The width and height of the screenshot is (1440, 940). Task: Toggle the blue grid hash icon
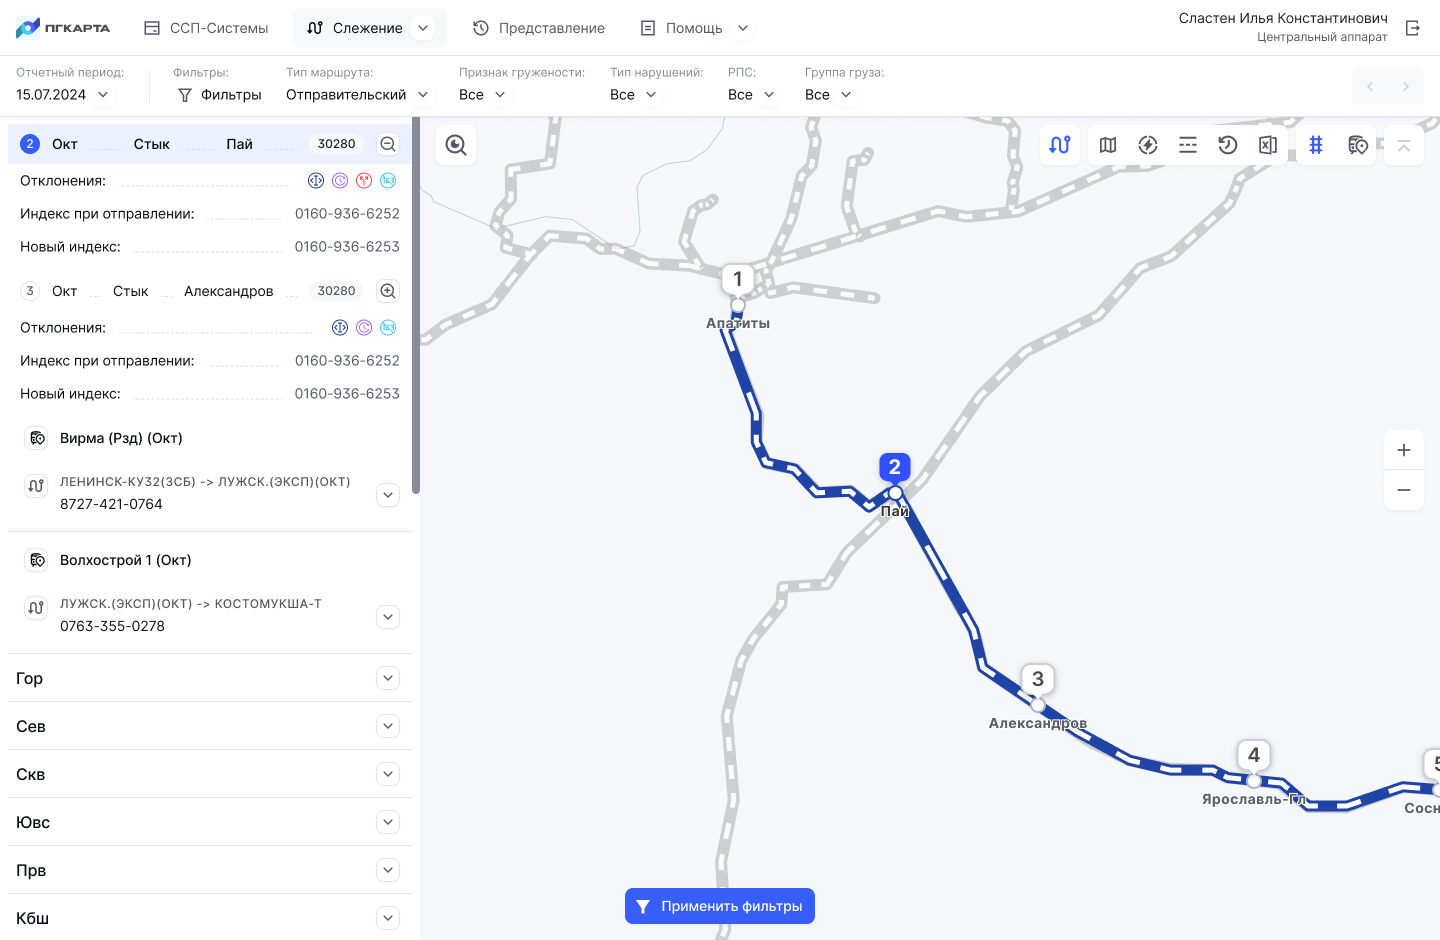click(x=1316, y=145)
